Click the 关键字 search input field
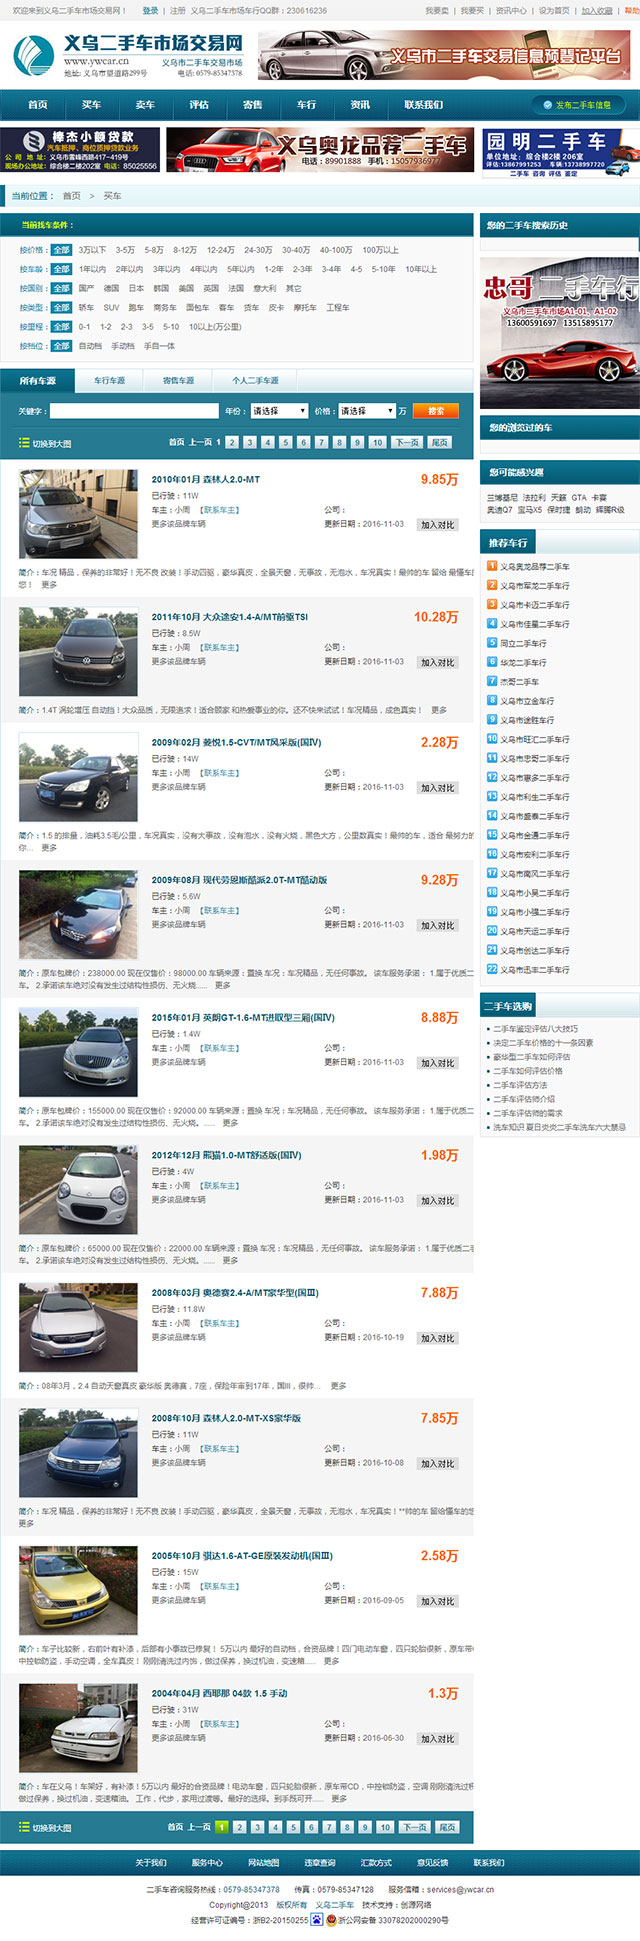 click(x=134, y=411)
